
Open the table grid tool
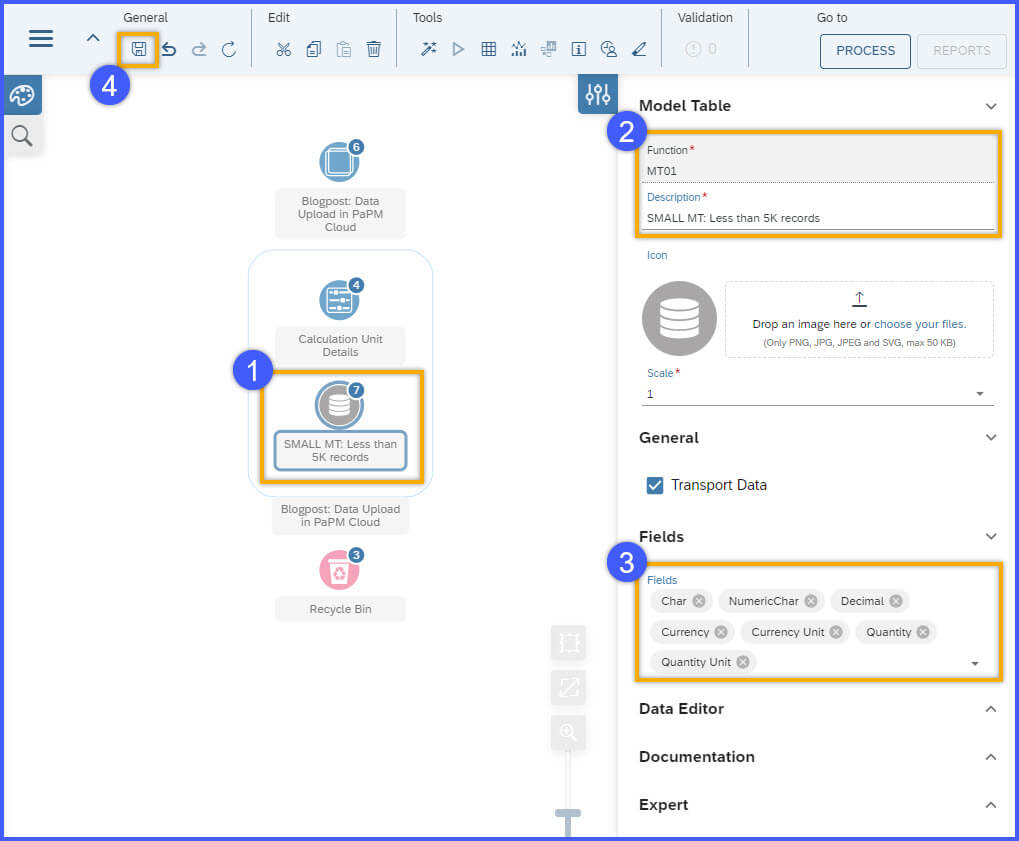pos(489,49)
